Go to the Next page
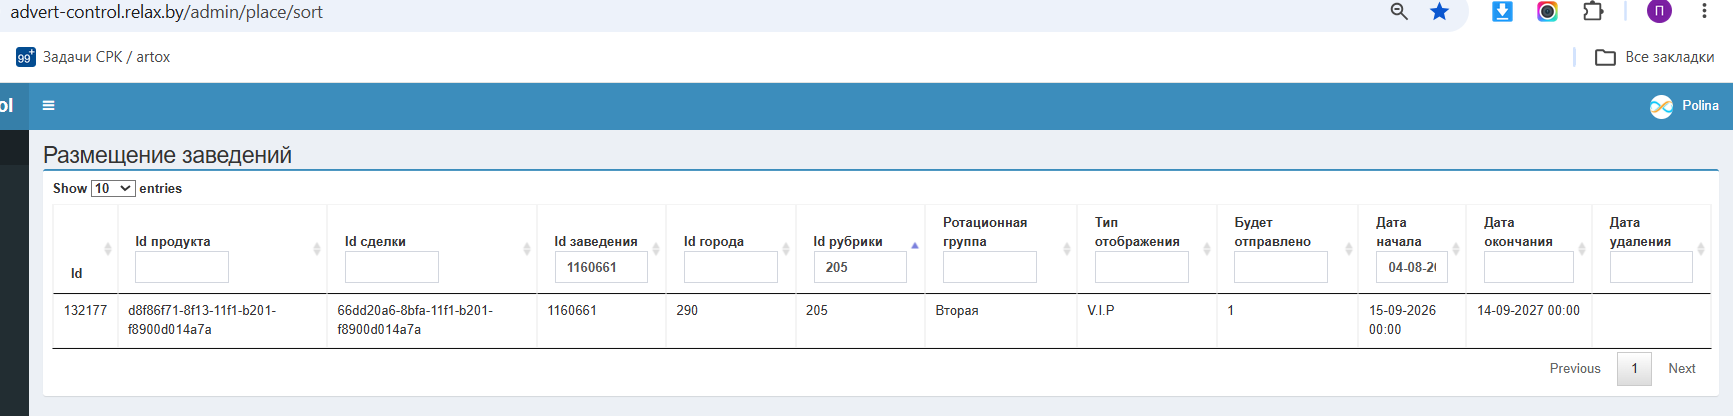This screenshot has height=416, width=1733. click(1682, 369)
